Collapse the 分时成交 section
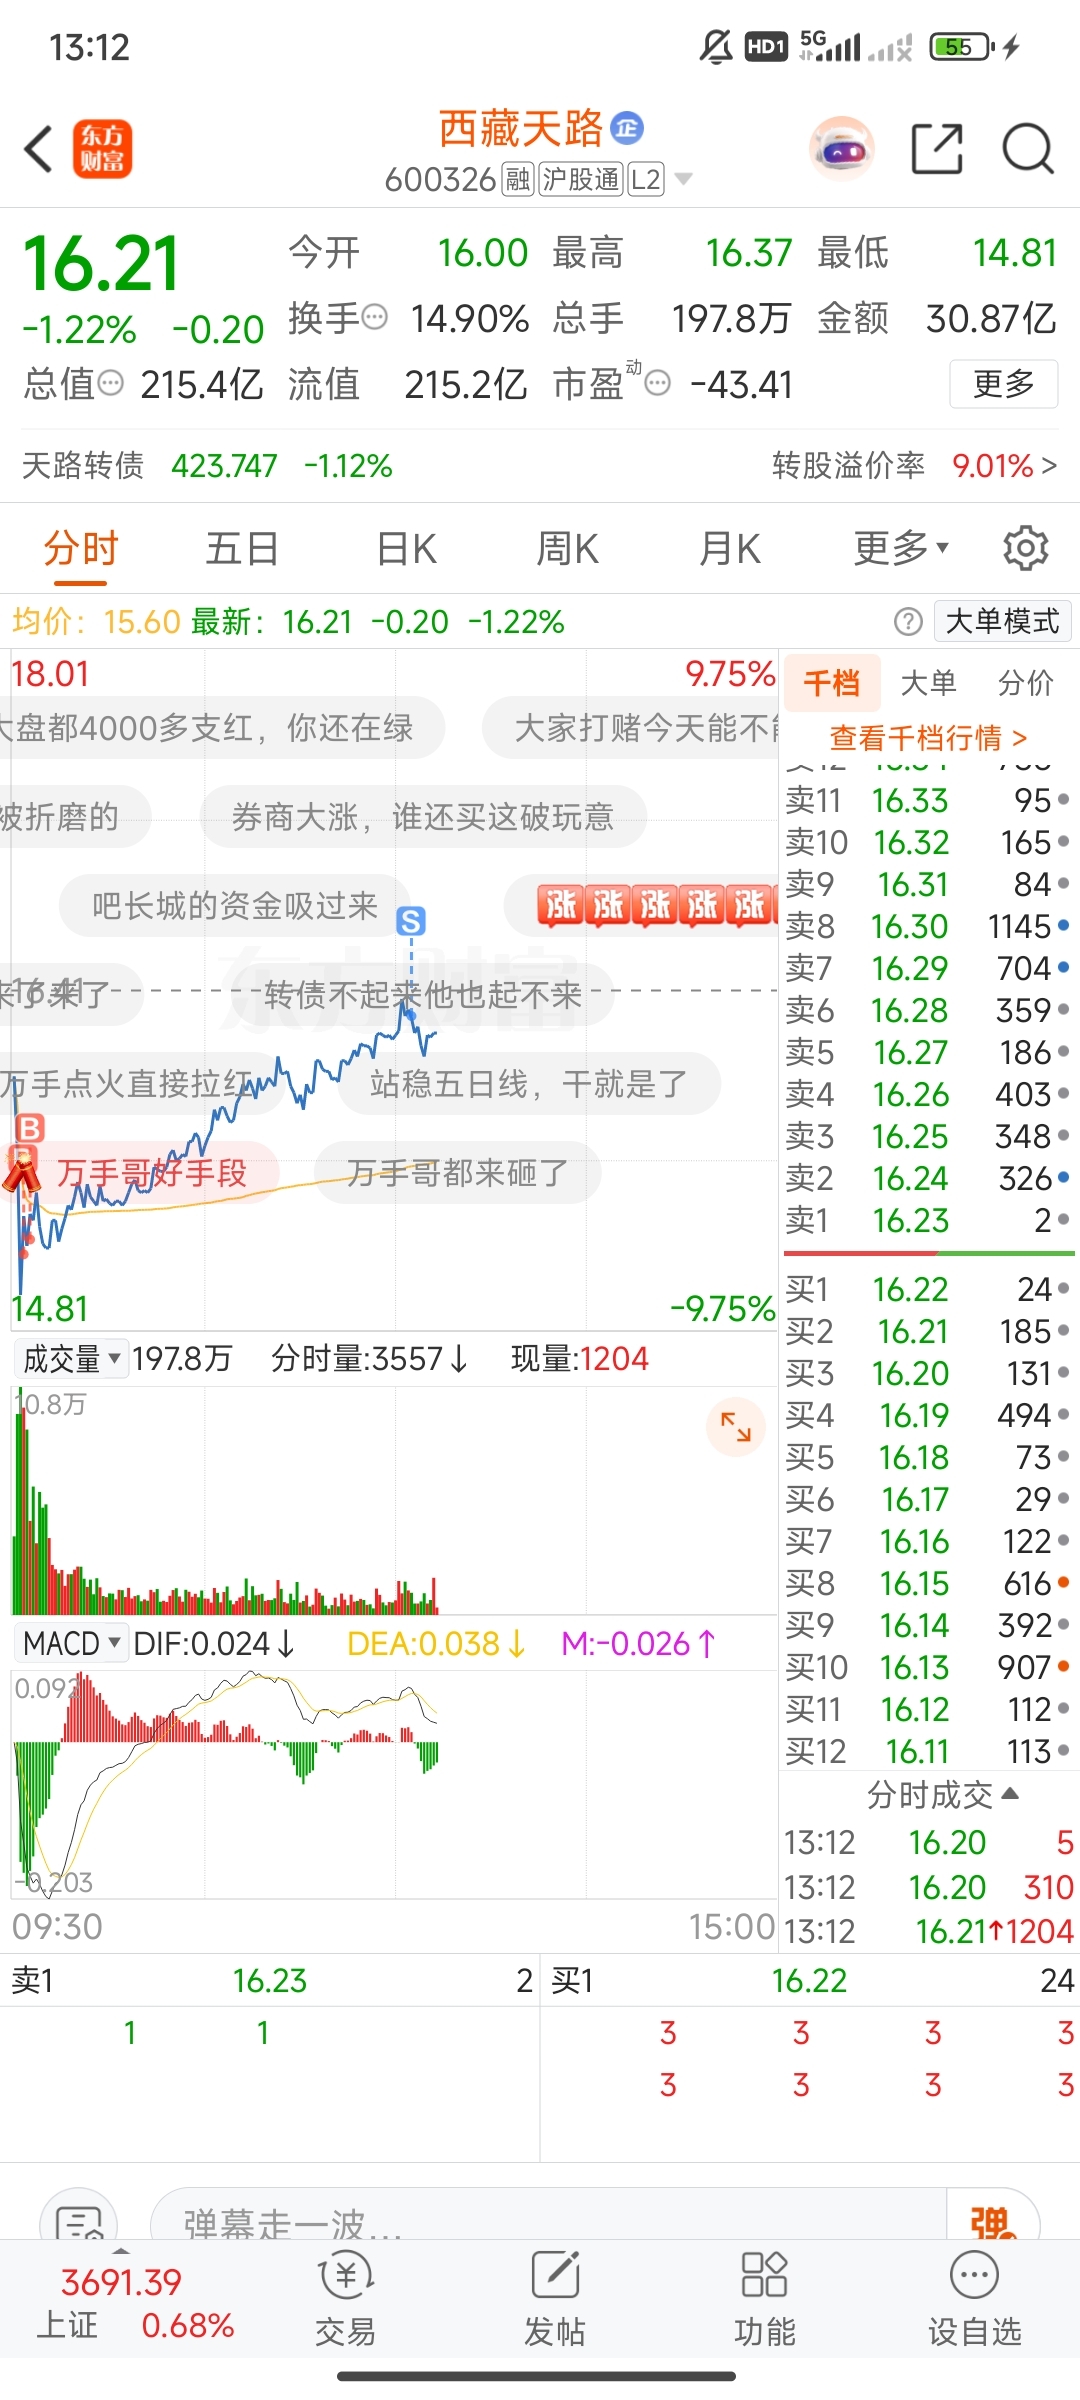Viewport: 1080px width, 2400px height. pos(942,1795)
